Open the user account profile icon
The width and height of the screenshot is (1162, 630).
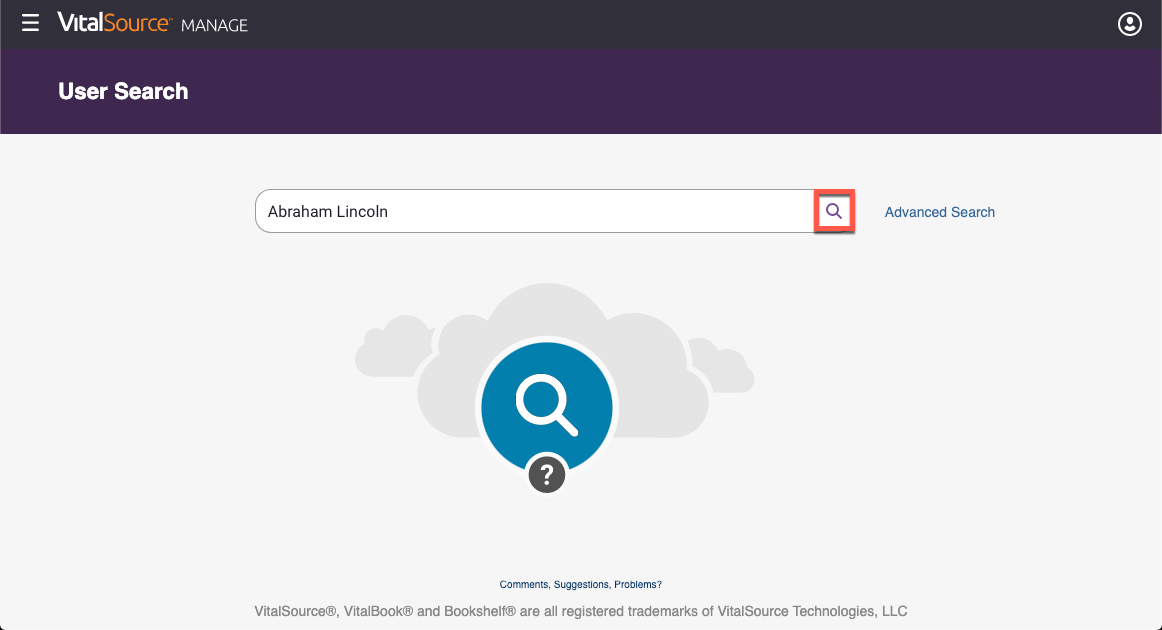click(1129, 24)
